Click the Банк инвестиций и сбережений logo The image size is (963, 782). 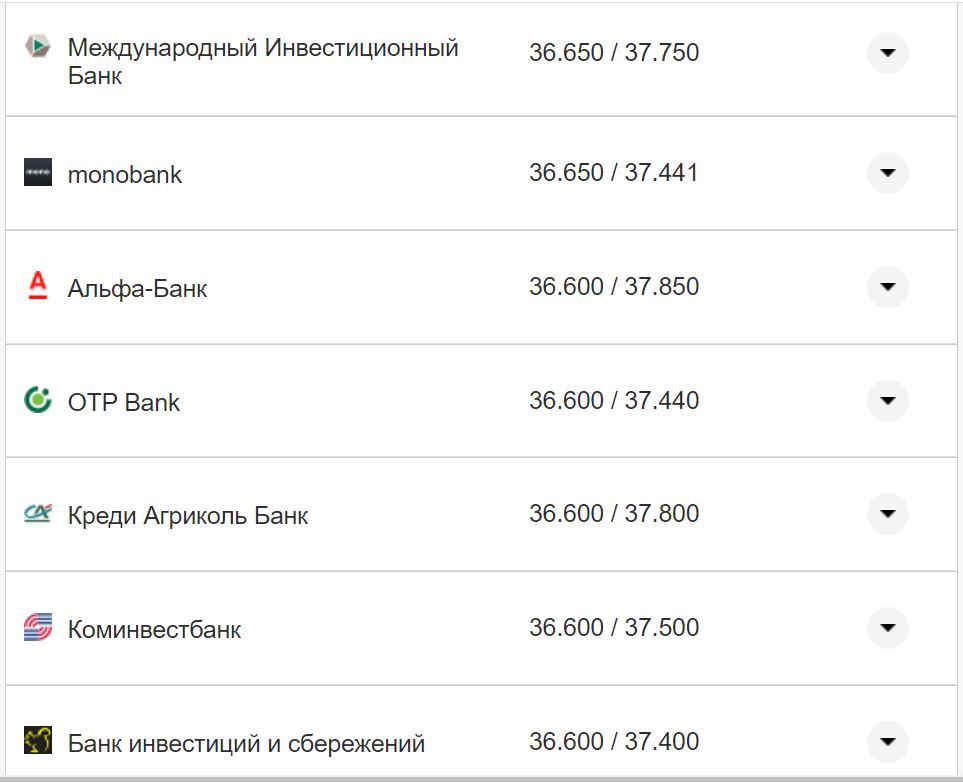coord(38,741)
